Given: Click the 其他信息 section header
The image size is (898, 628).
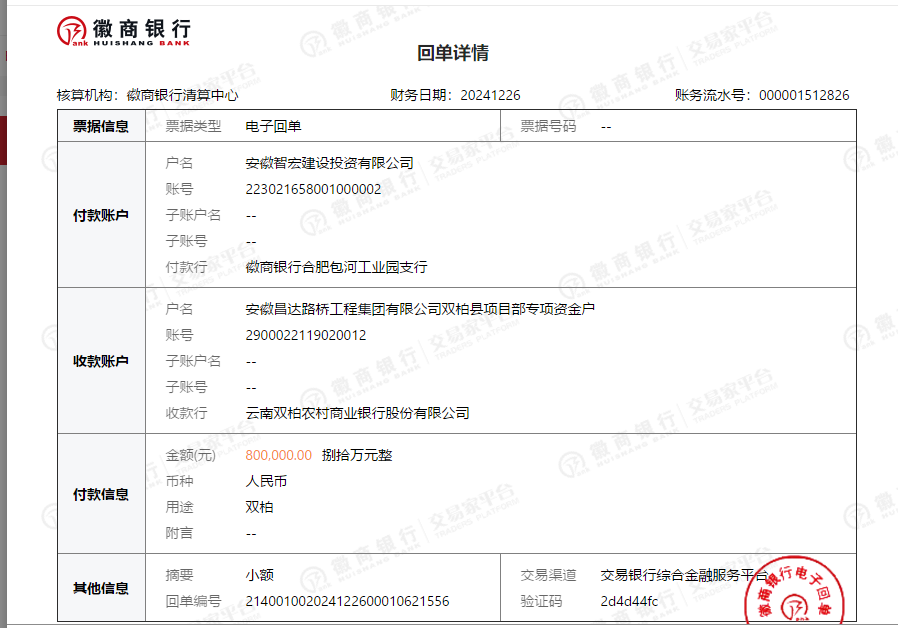Looking at the screenshot, I should [101, 588].
